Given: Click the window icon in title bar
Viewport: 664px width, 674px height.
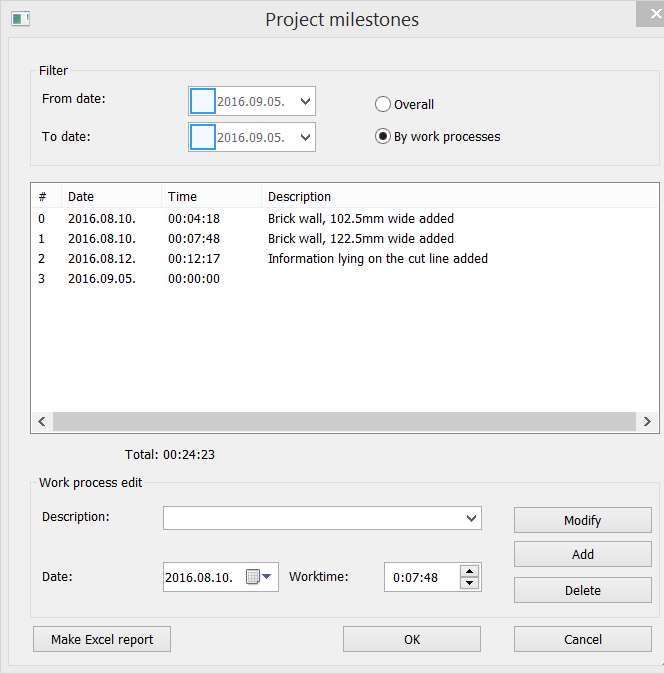Looking at the screenshot, I should click(x=20, y=19).
